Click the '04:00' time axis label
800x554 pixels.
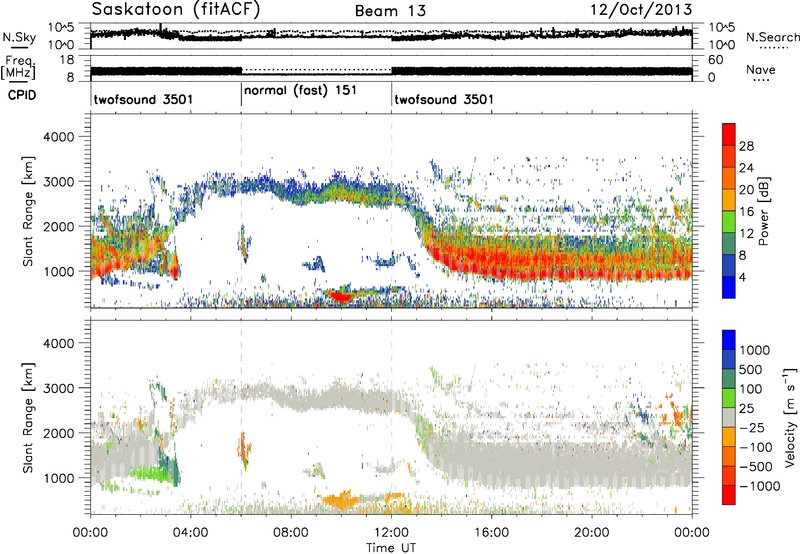pyautogui.click(x=190, y=533)
